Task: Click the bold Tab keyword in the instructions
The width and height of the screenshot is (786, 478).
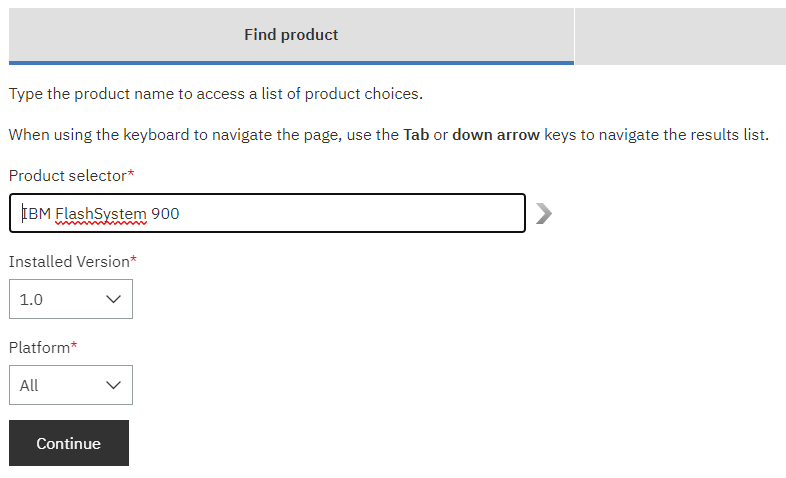Action: 416,135
